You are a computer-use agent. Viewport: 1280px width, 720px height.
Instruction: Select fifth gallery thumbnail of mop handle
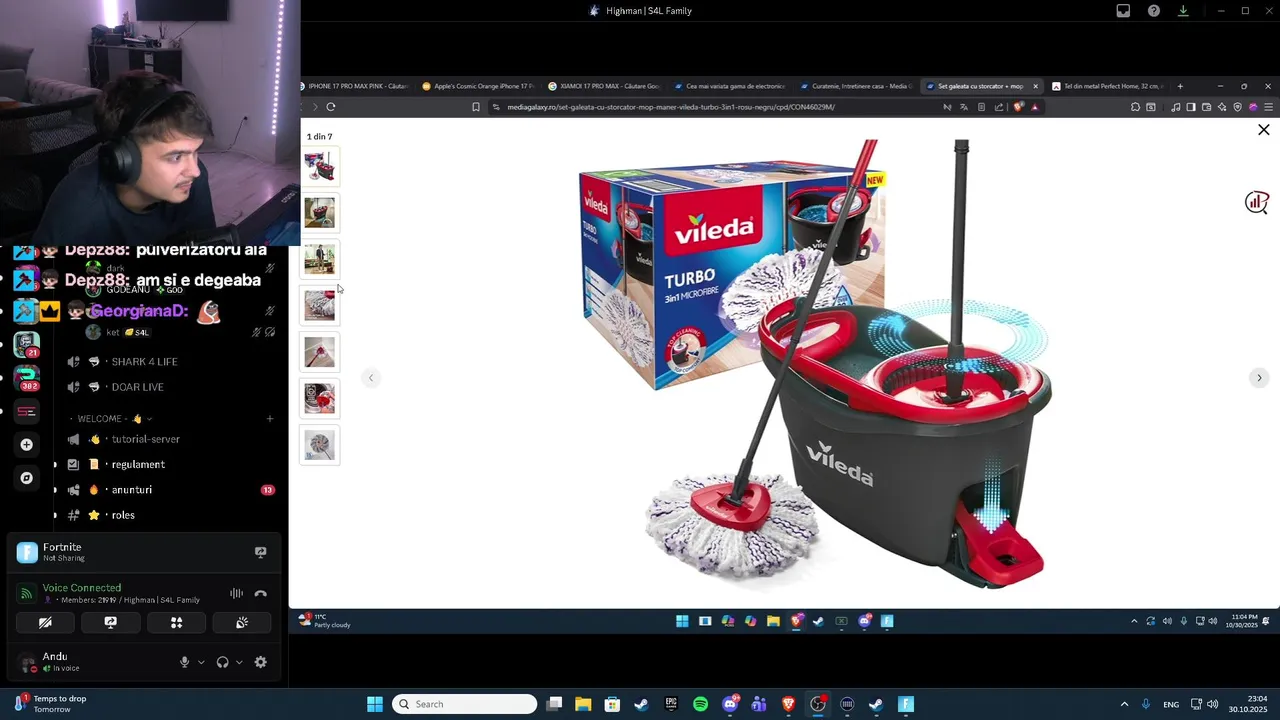pos(320,352)
